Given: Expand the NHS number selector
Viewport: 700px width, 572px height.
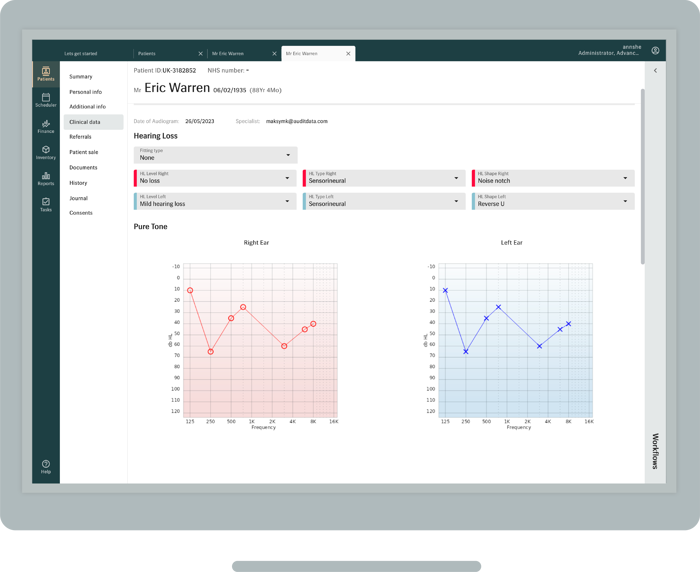Looking at the screenshot, I should click(x=228, y=71).
